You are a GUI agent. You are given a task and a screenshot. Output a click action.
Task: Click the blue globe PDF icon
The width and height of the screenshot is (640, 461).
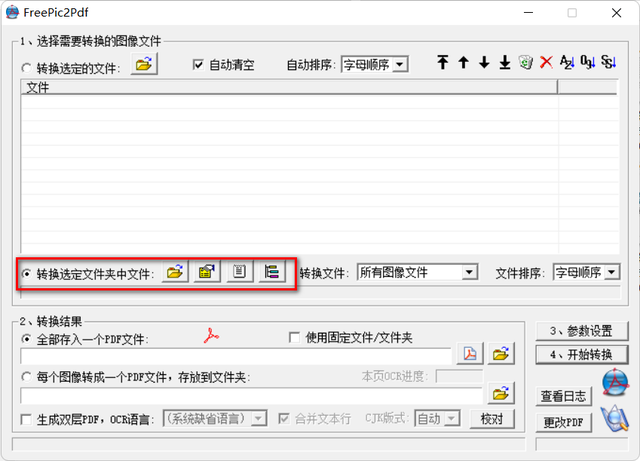[x=615, y=382]
